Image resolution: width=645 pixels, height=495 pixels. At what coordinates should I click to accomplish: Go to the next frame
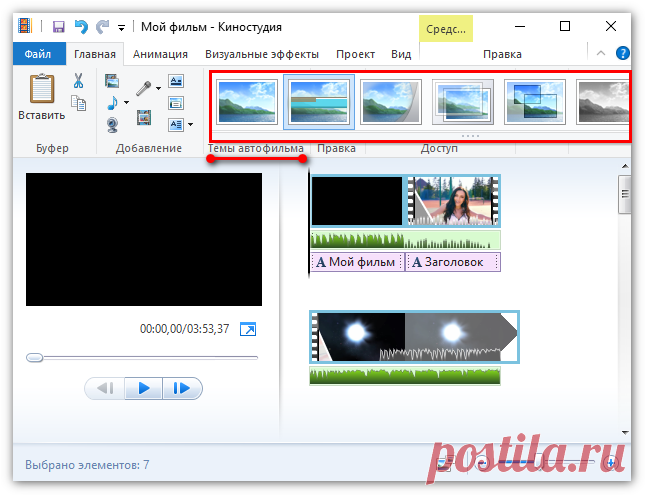(x=182, y=388)
